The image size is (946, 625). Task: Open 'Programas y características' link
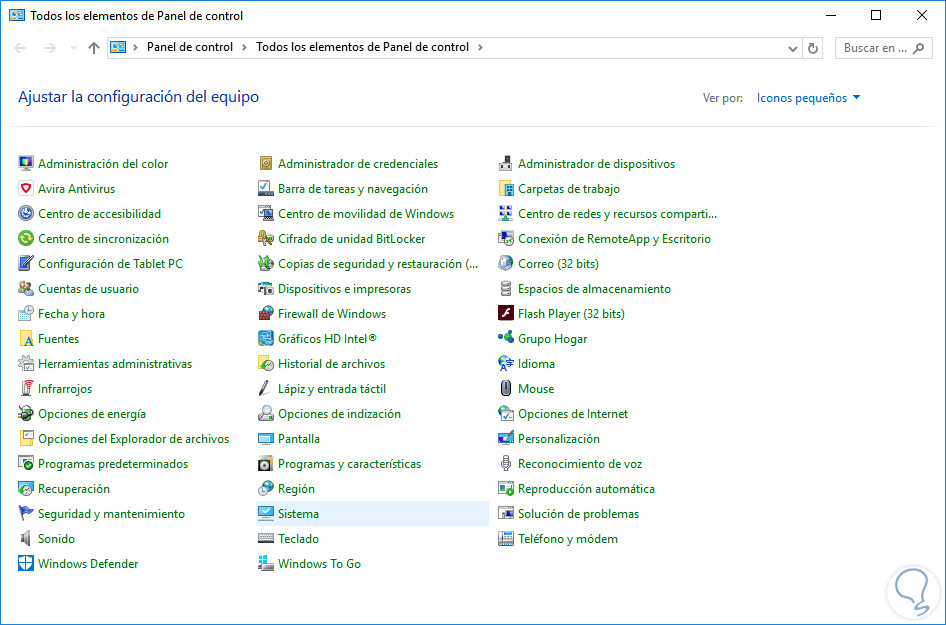tap(349, 464)
